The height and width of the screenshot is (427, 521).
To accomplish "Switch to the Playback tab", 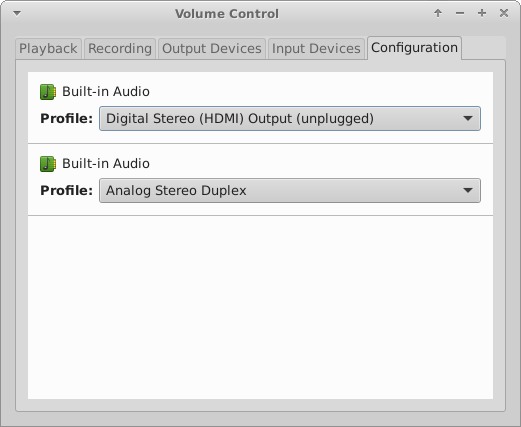I will point(48,49).
